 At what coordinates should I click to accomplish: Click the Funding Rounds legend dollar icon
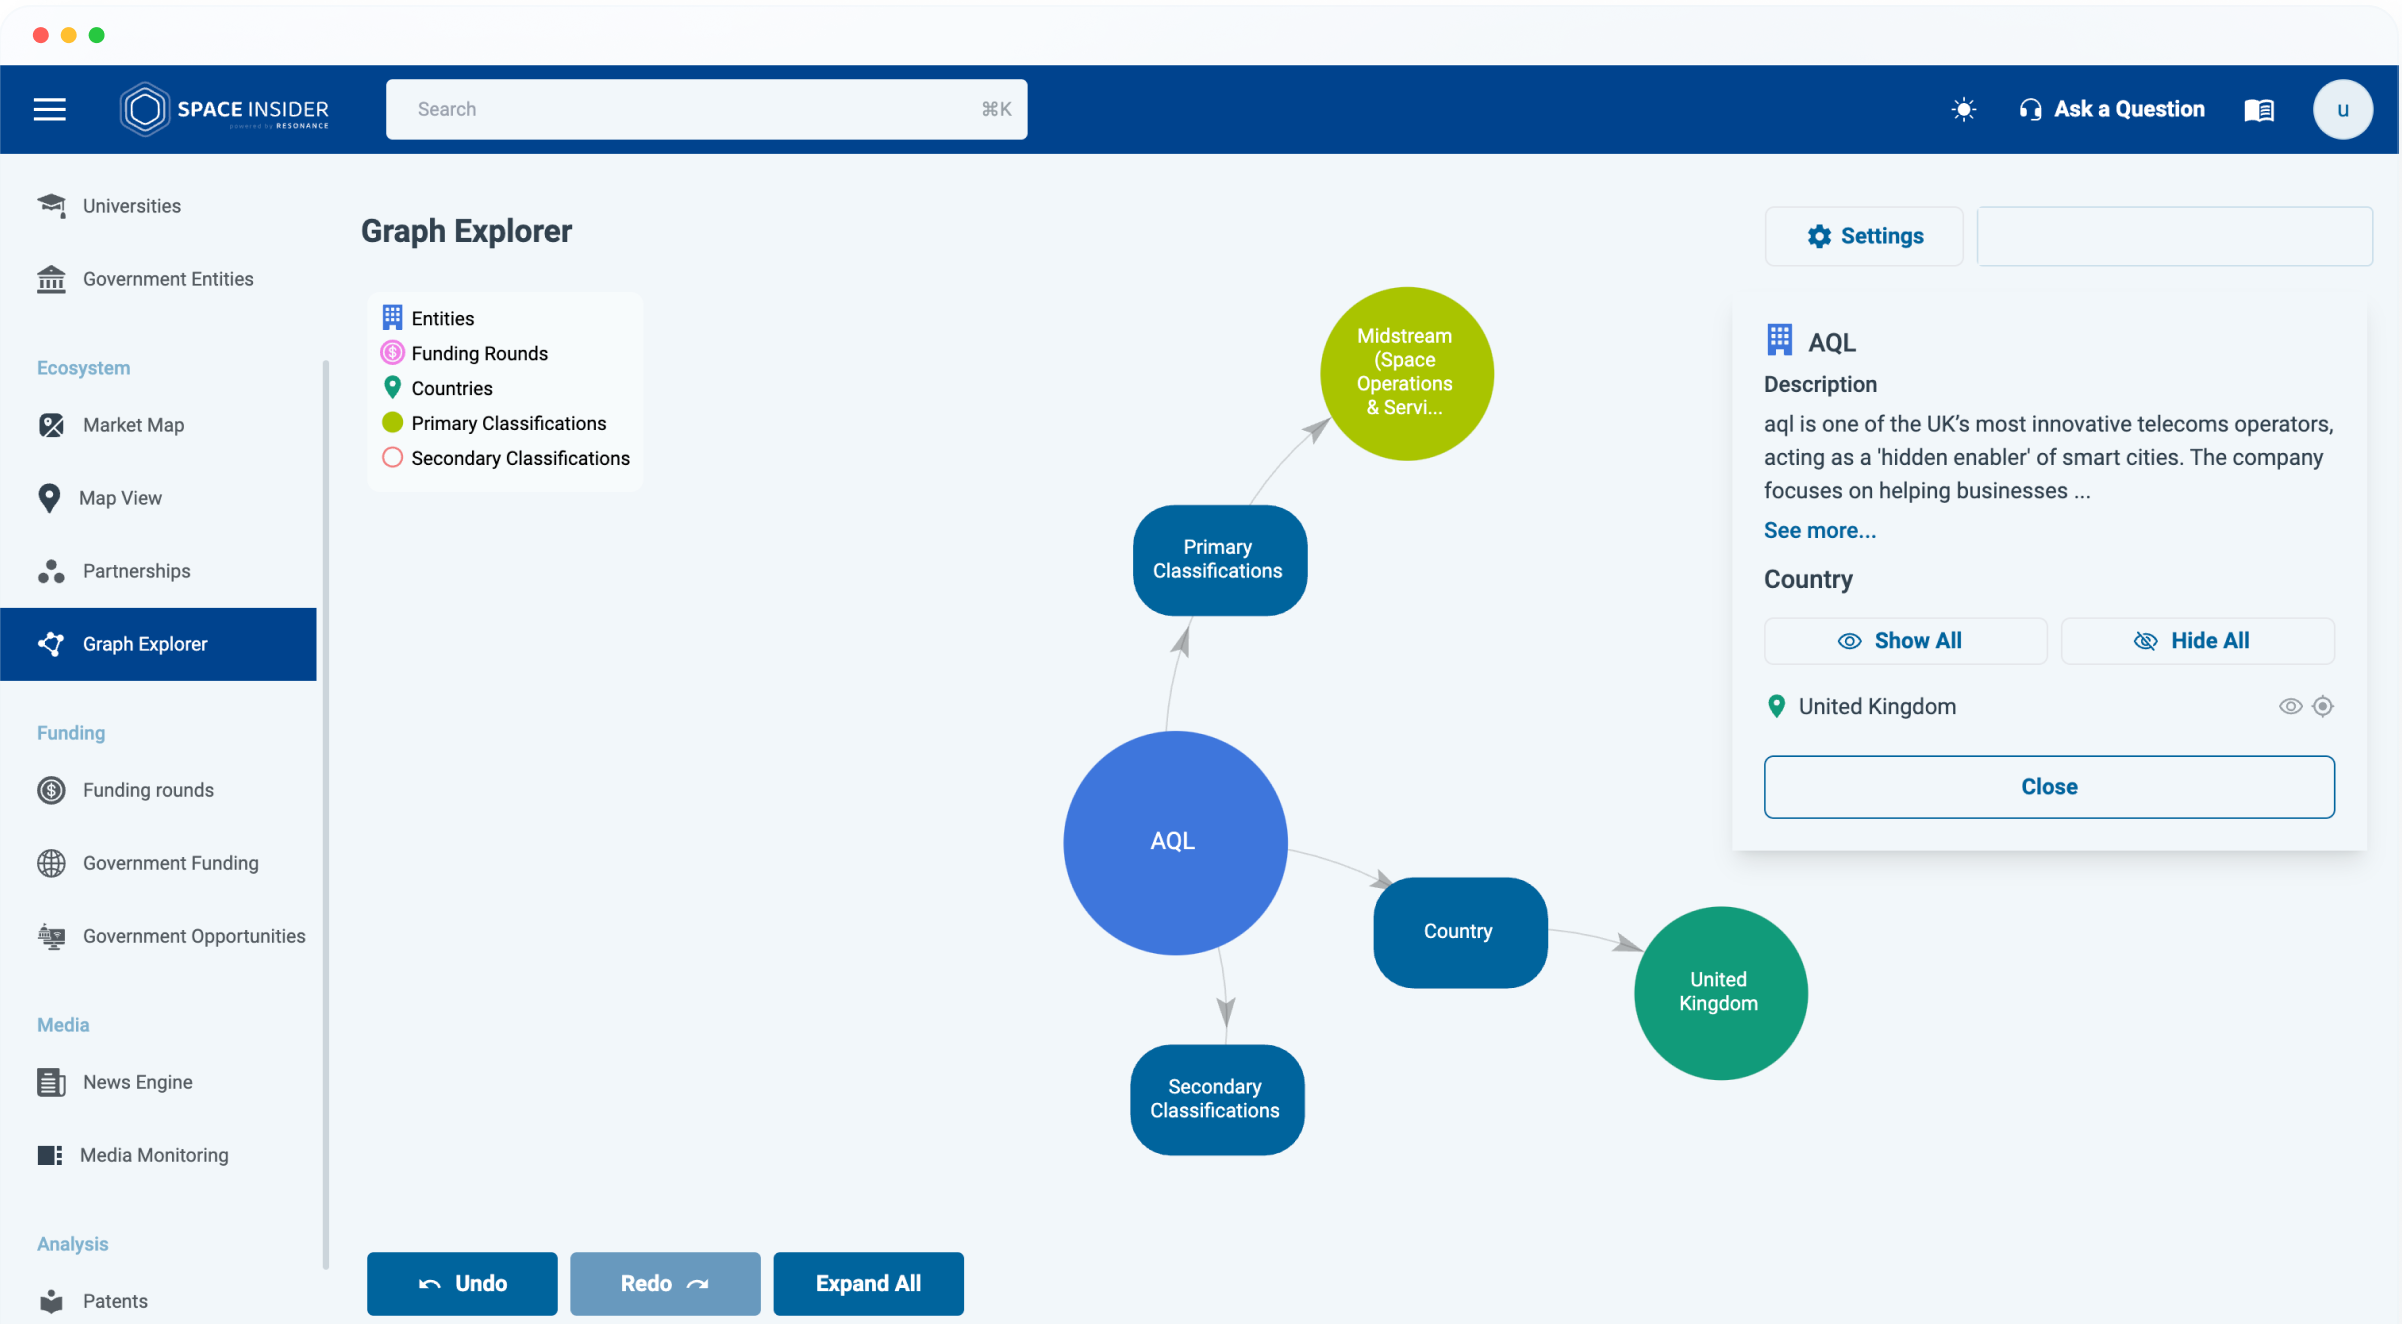tap(392, 353)
